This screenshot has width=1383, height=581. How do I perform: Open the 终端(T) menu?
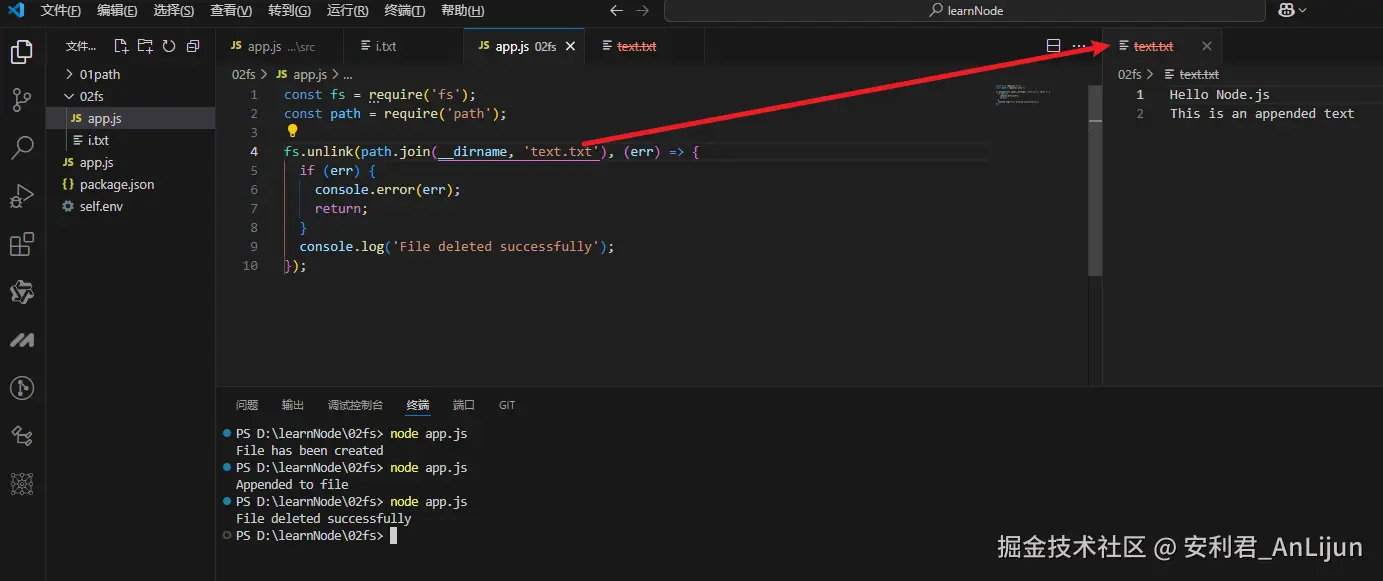click(404, 11)
